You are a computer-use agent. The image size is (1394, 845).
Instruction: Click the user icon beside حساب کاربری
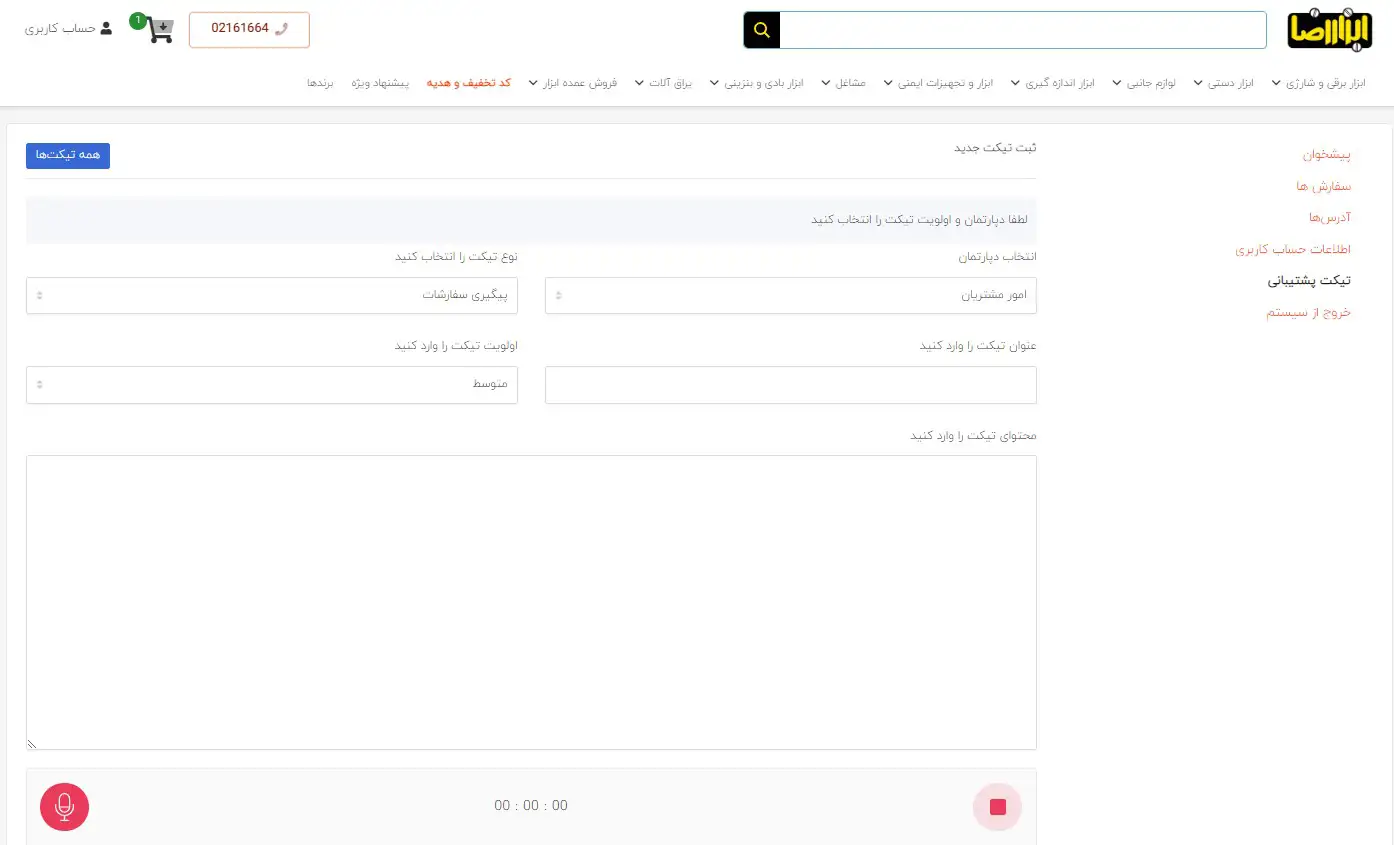[x=106, y=28]
